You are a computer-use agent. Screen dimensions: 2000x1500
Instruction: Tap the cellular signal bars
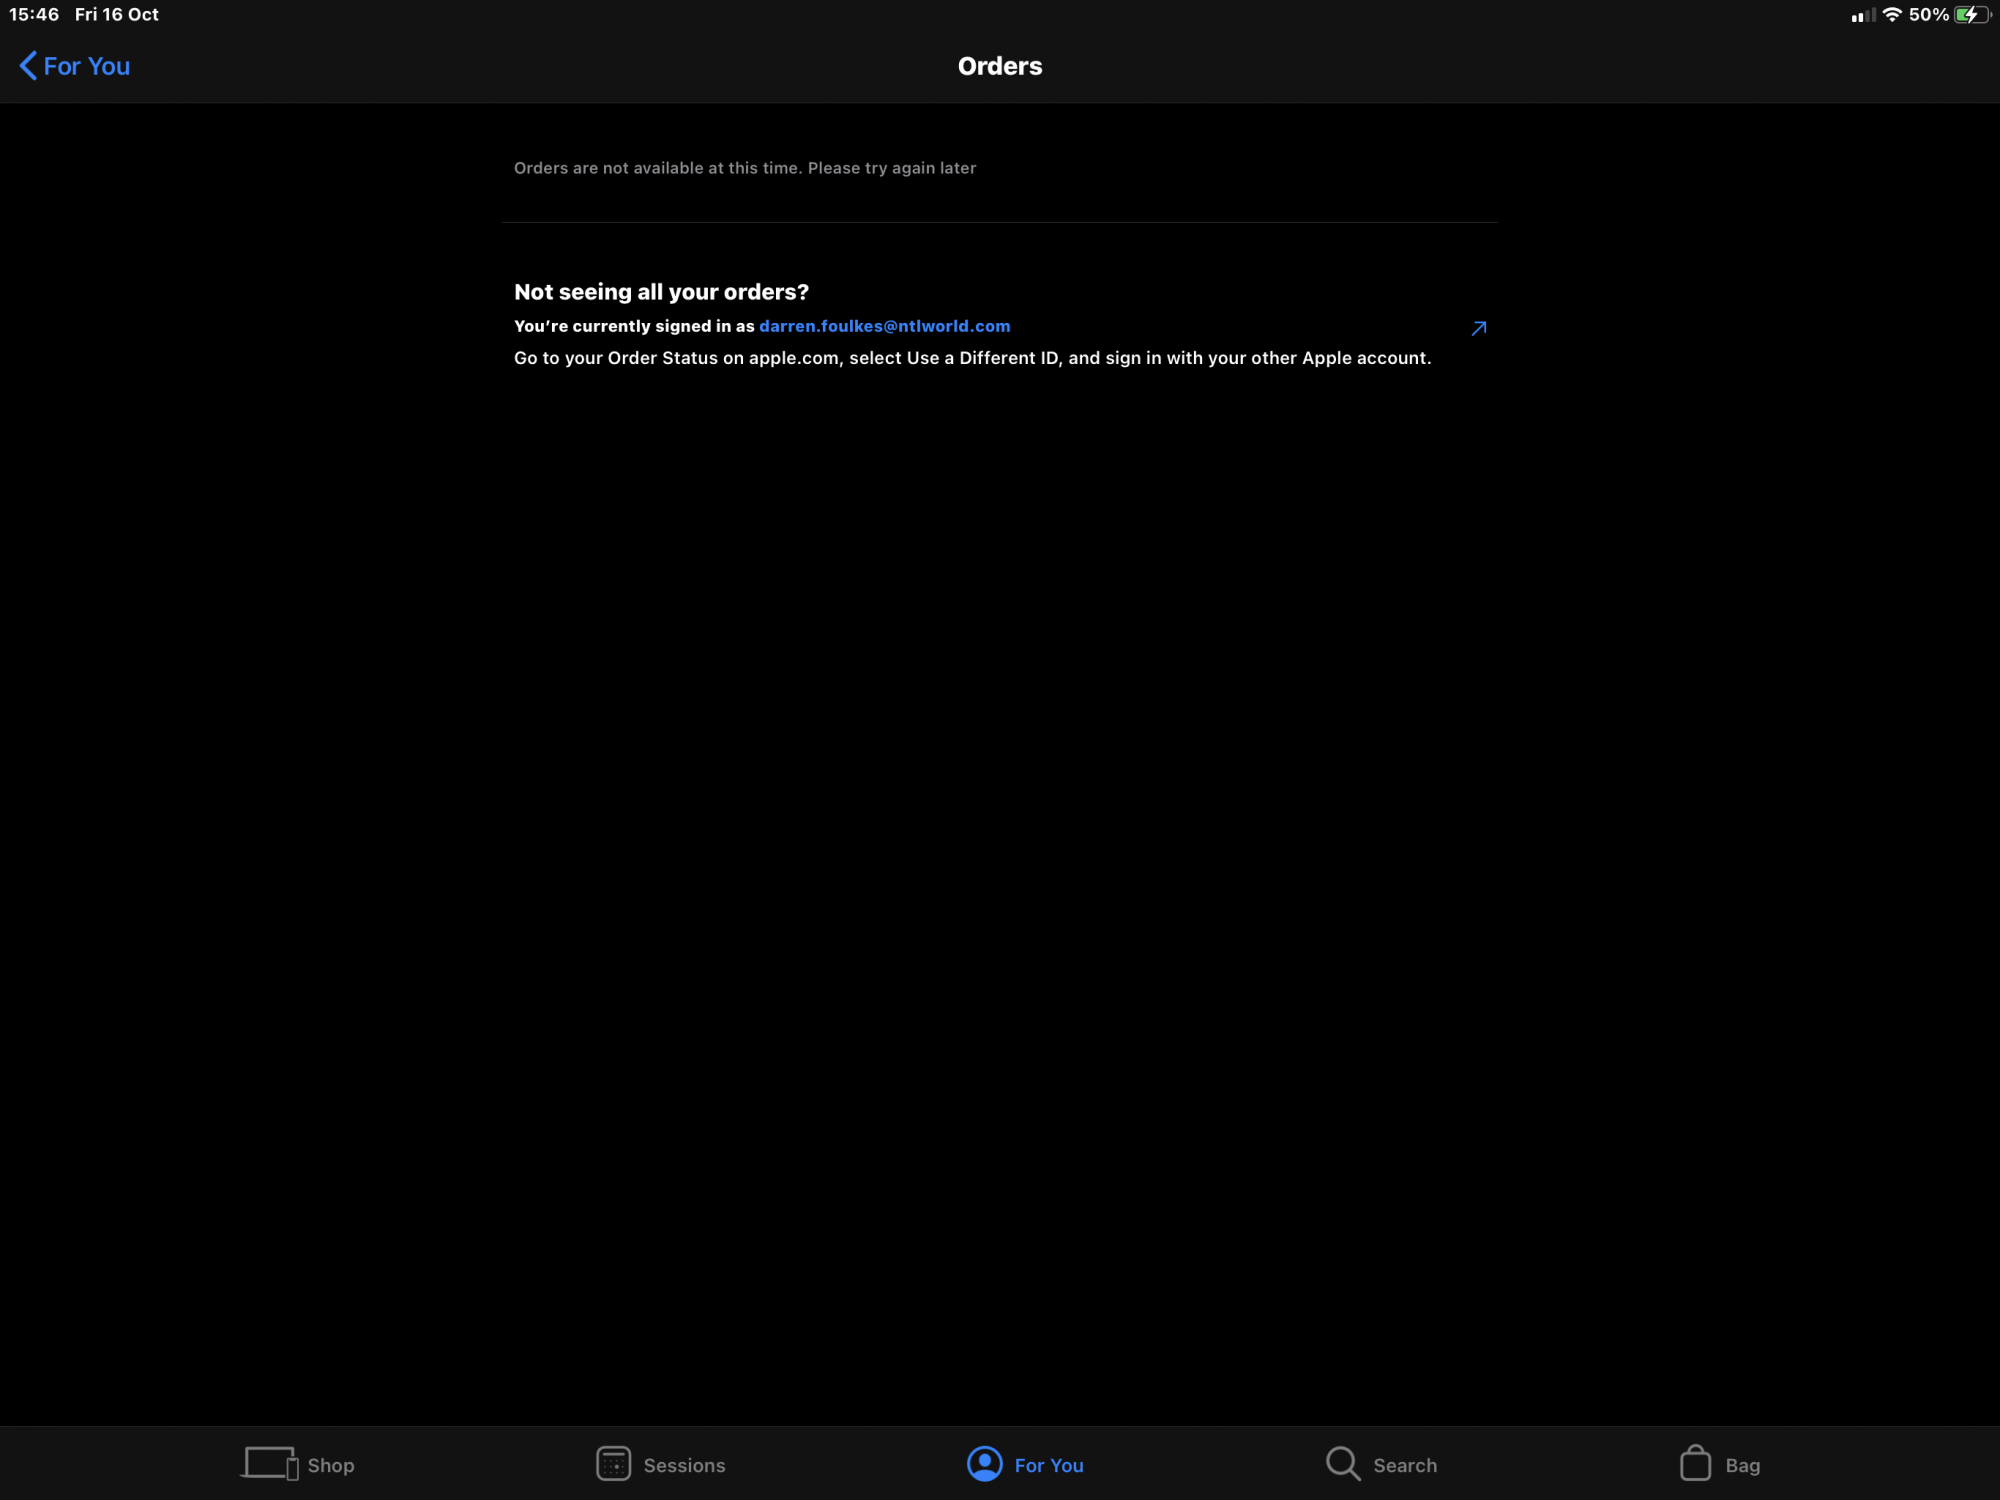(x=1862, y=15)
